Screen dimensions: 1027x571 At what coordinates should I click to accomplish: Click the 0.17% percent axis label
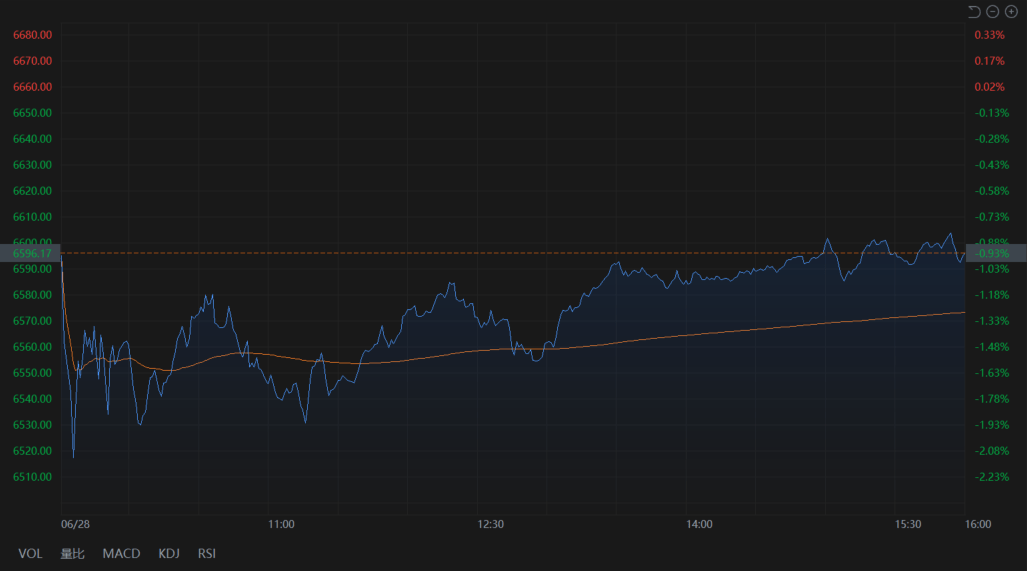[x=989, y=61]
